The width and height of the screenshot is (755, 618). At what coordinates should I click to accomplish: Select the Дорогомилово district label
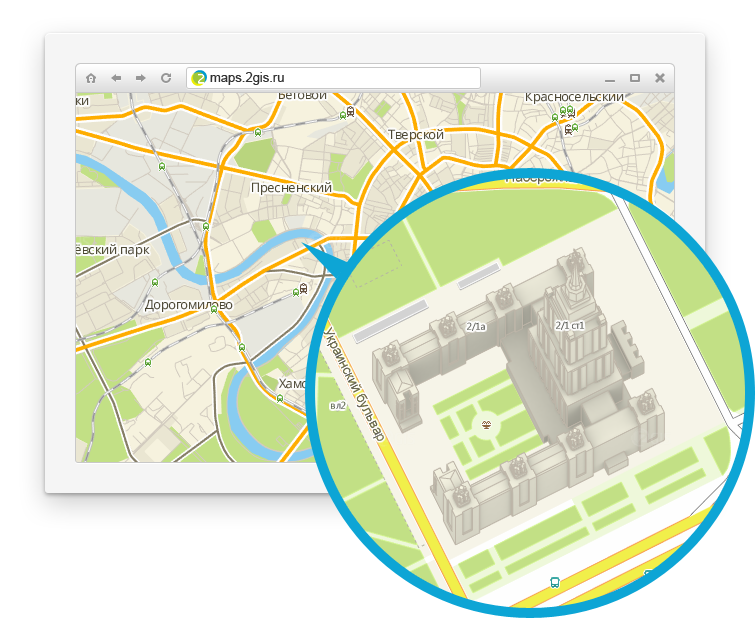[x=188, y=305]
